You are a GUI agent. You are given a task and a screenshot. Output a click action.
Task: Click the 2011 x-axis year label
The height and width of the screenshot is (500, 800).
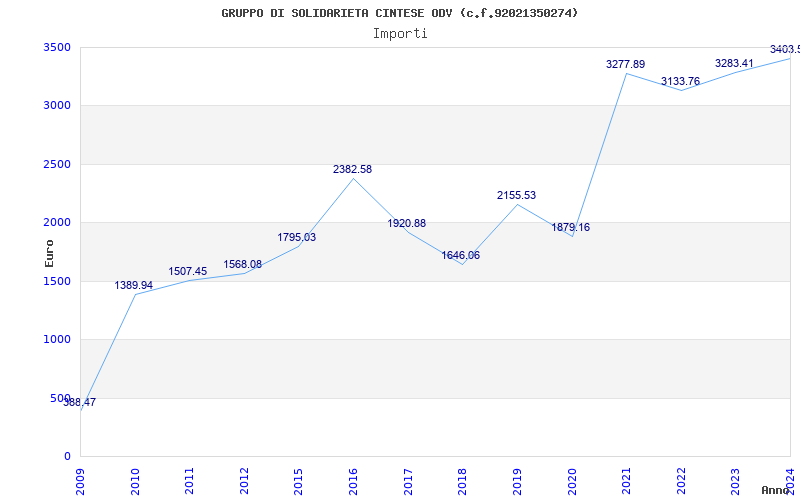[x=189, y=481]
